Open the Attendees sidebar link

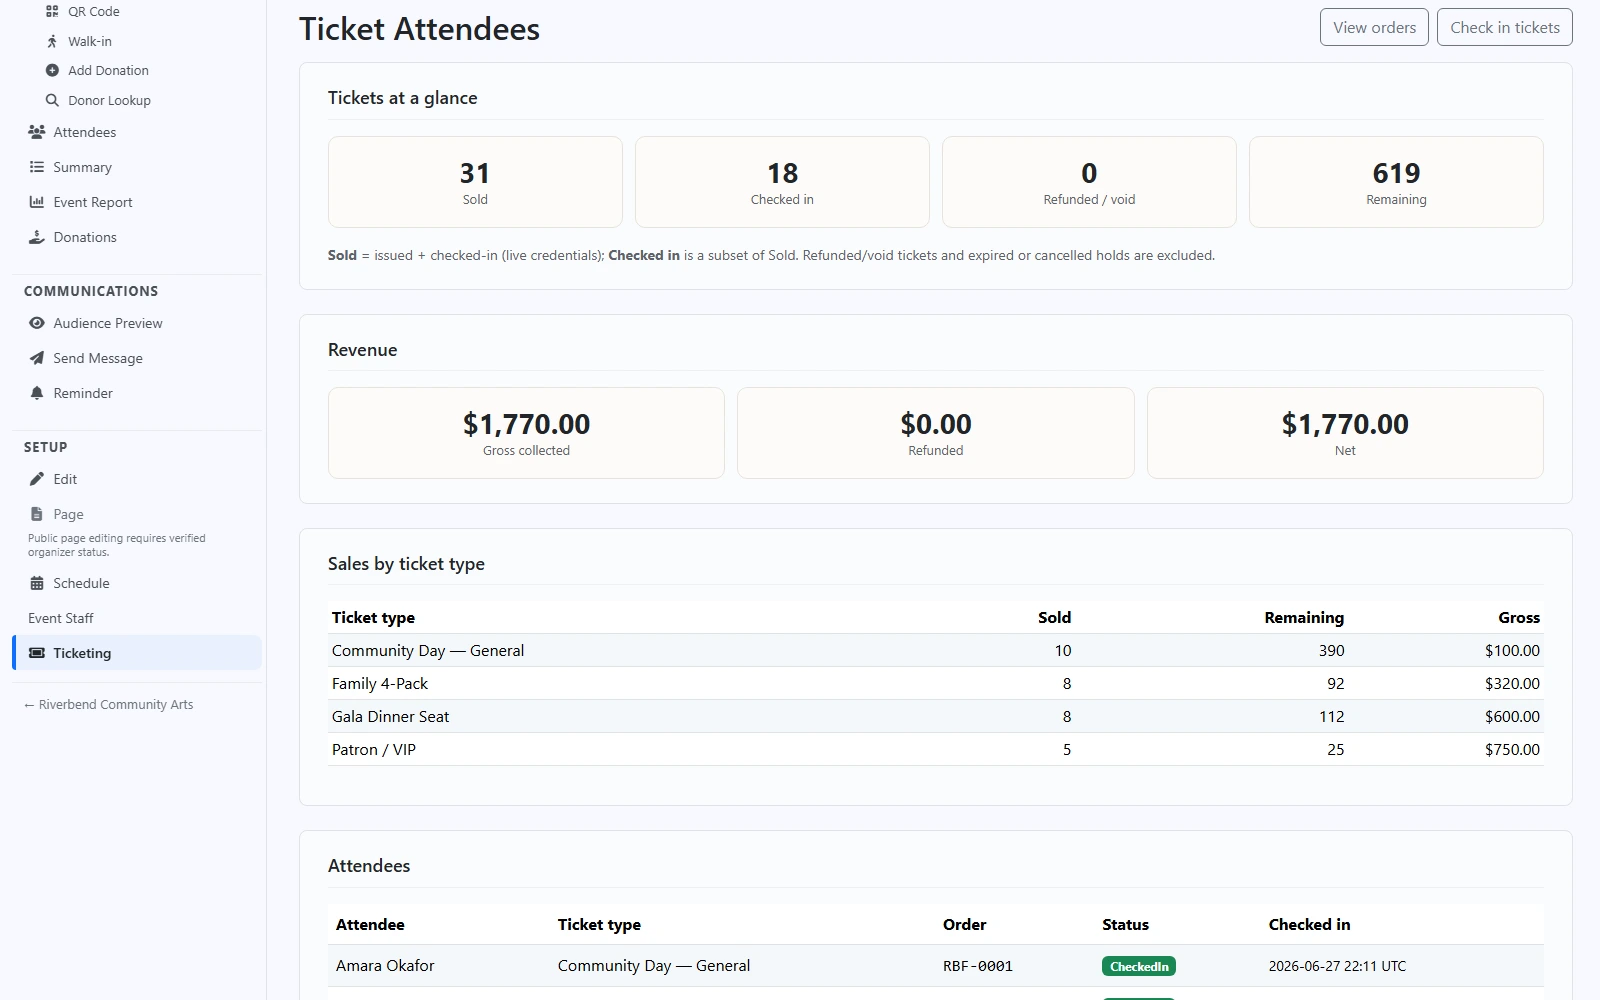(85, 132)
